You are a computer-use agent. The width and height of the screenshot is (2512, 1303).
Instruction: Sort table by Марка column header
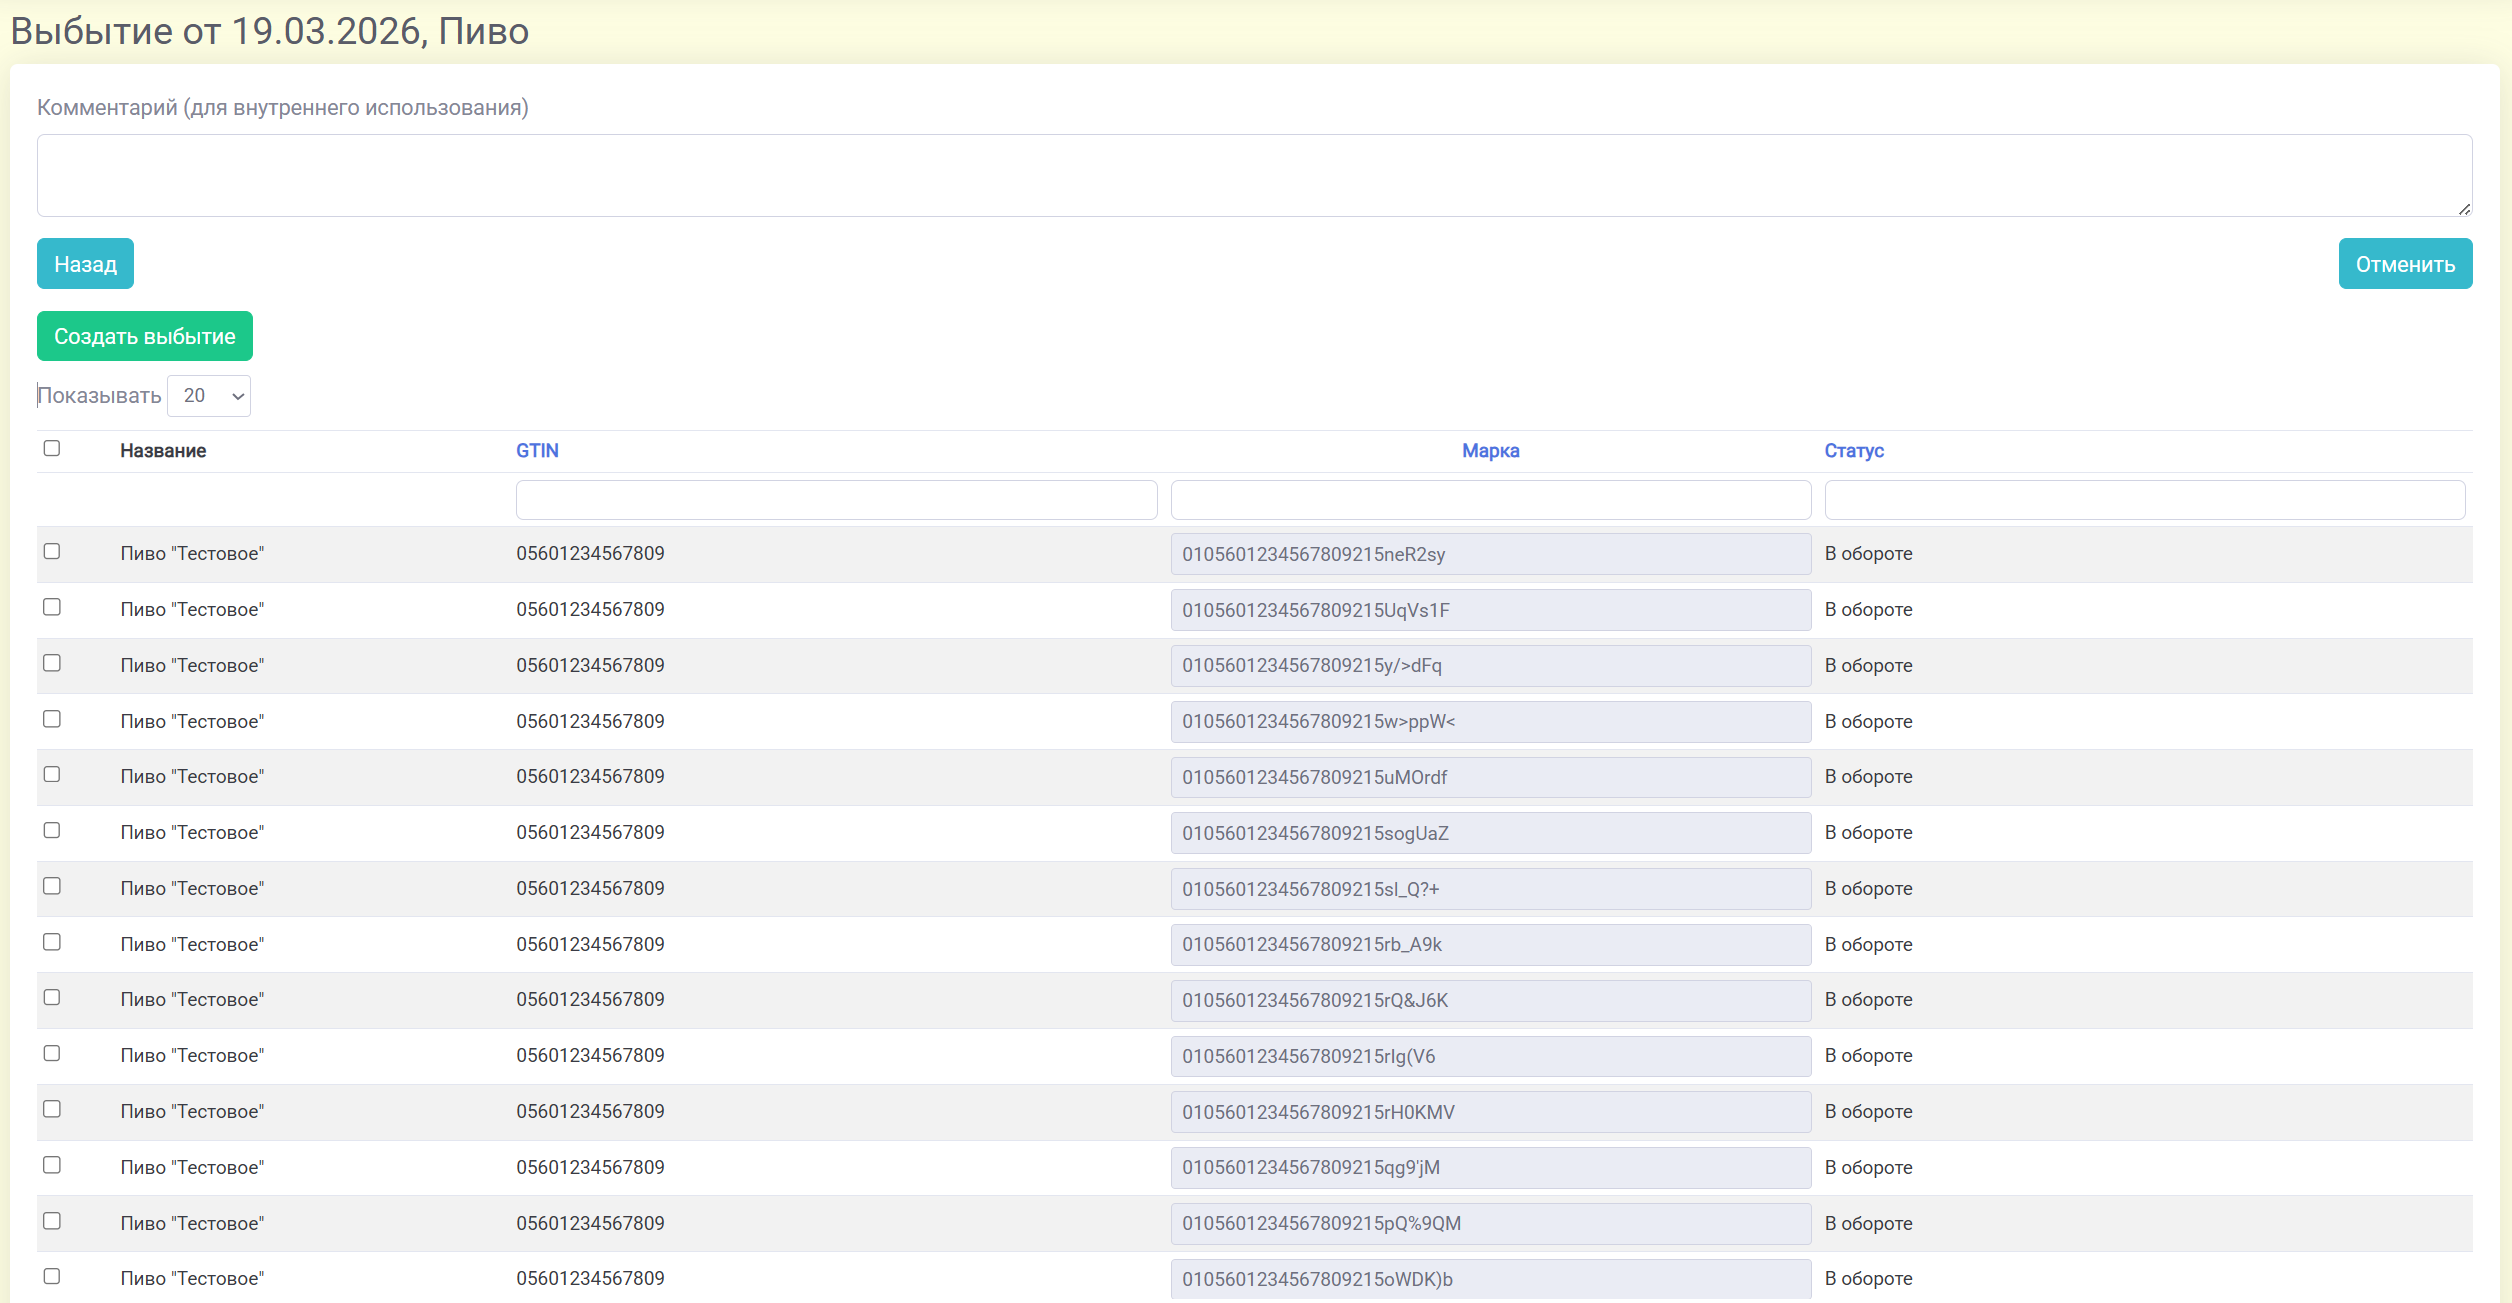(1490, 451)
